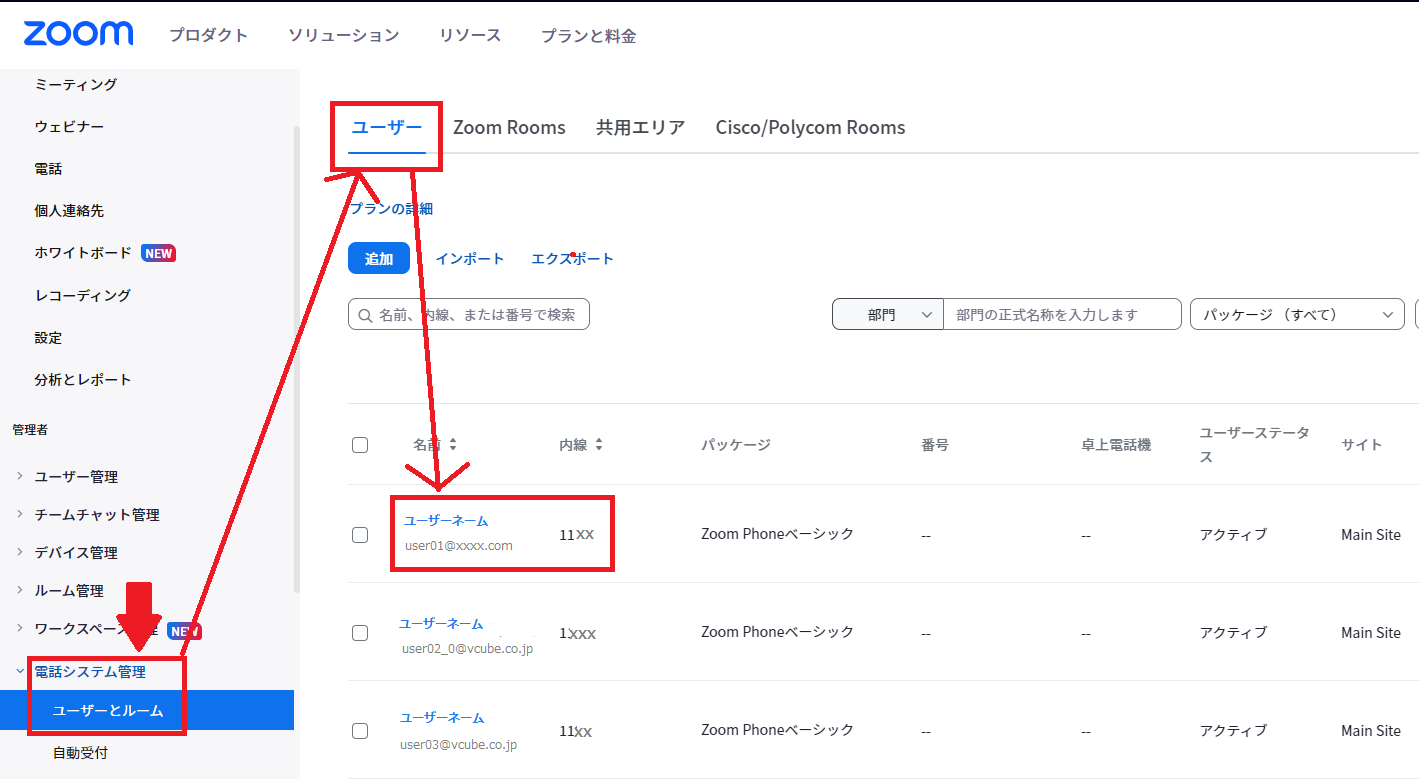Open ミーティング in sidebar
This screenshot has width=1419, height=779.
tap(76, 85)
